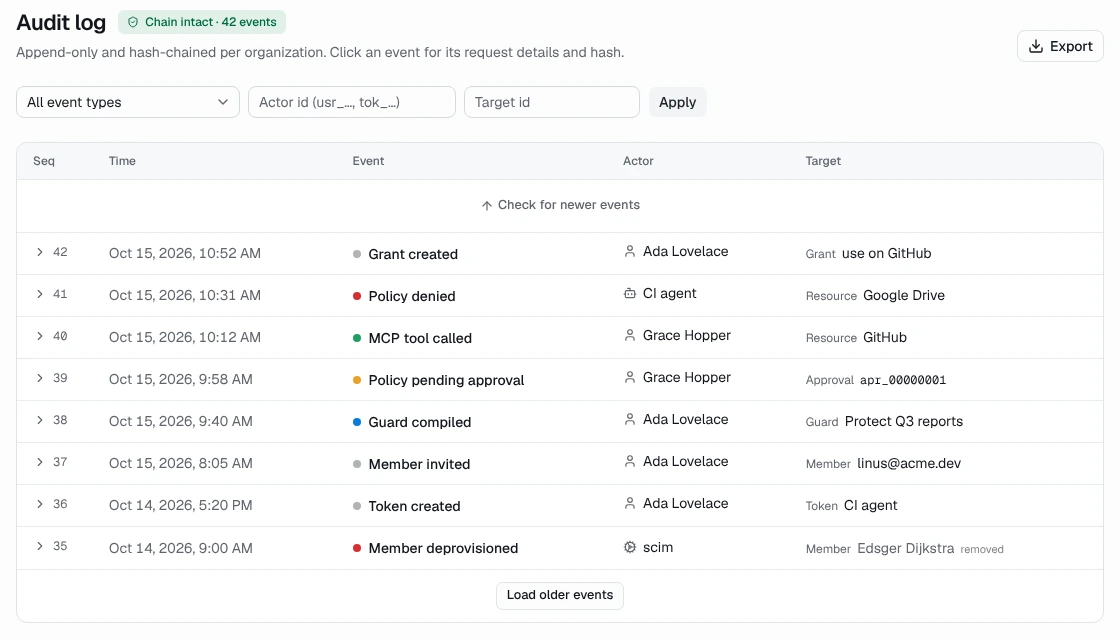
Task: Click target apr_00000001
Action: (x=903, y=380)
